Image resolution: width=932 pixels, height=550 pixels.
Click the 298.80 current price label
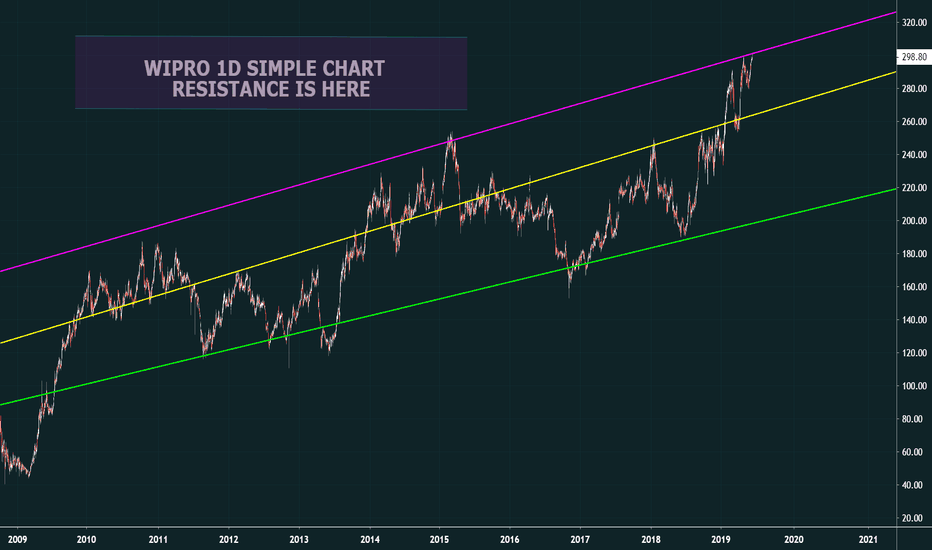click(914, 57)
